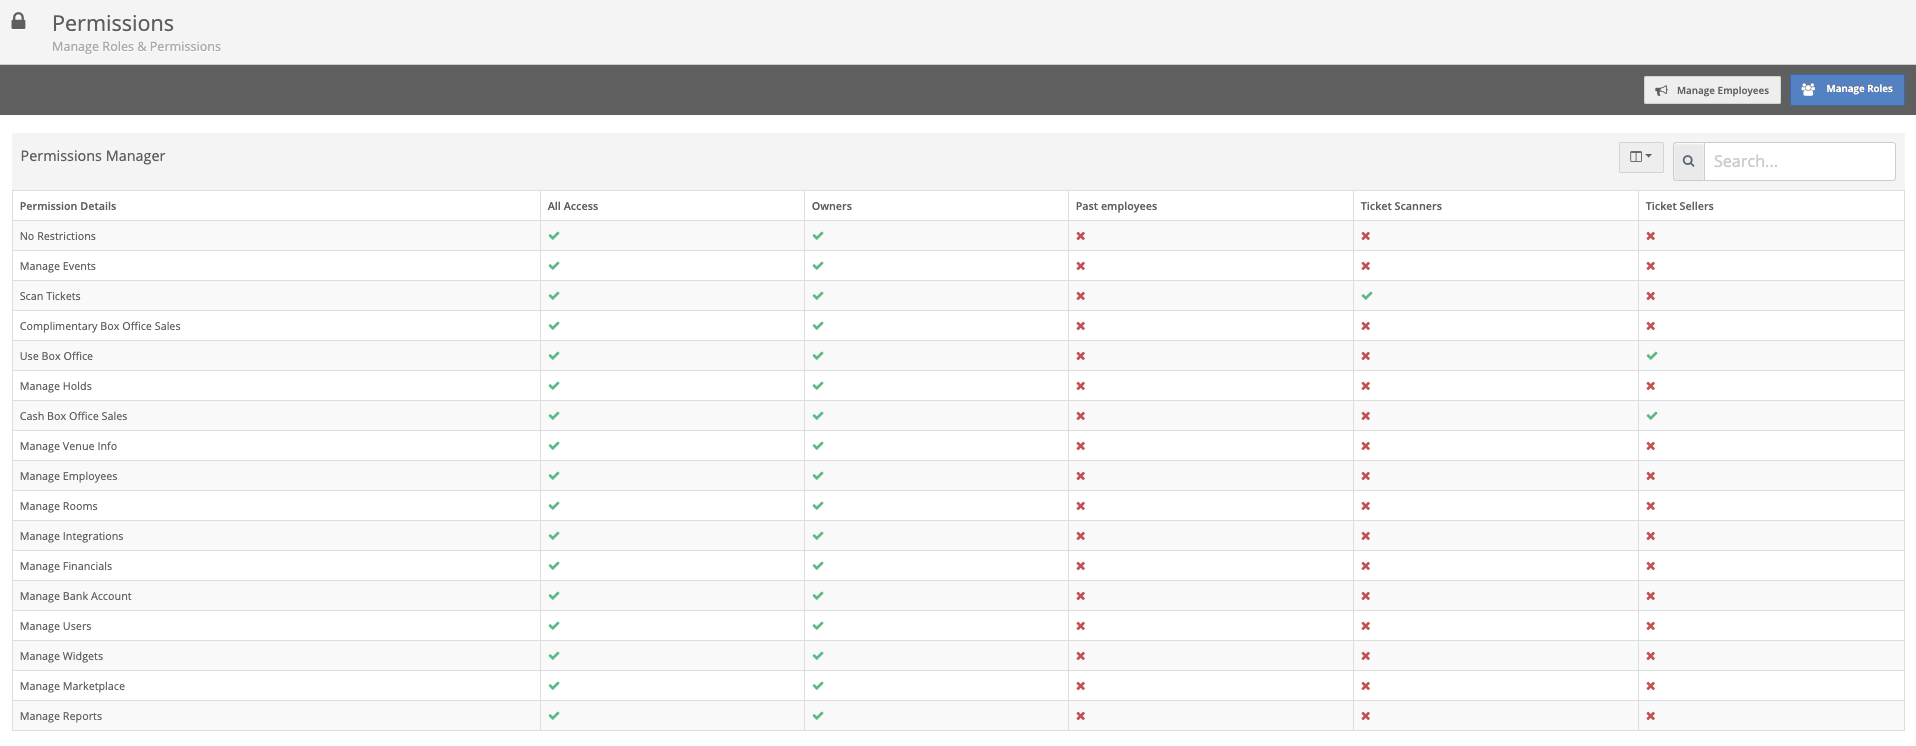Select the Complimentary Box Office Sales label
Viewport: 1916px width, 746px height.
pyautogui.click(x=100, y=326)
